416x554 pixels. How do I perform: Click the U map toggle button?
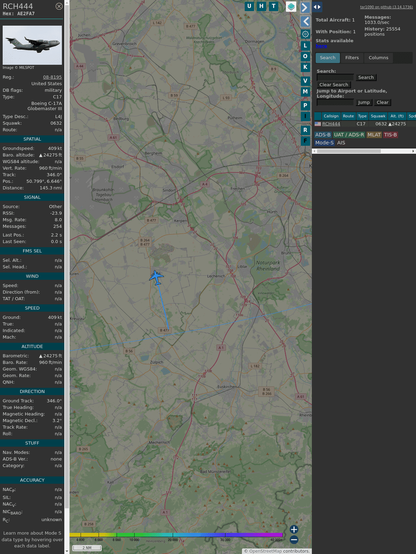[249, 6]
